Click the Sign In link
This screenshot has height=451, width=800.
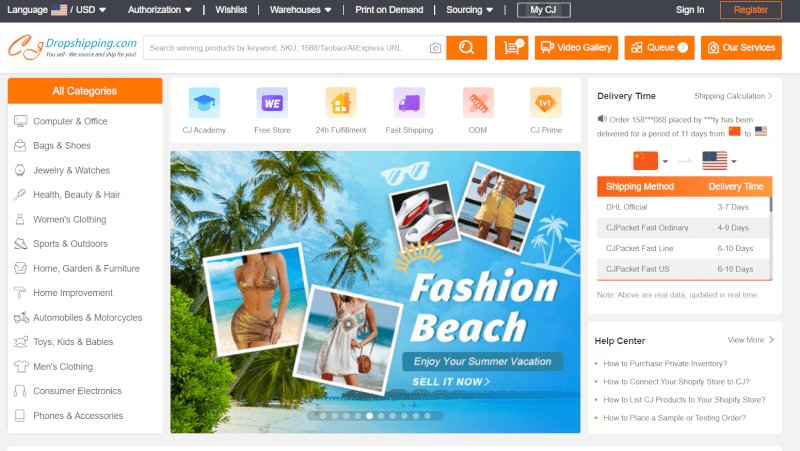pyautogui.click(x=690, y=10)
